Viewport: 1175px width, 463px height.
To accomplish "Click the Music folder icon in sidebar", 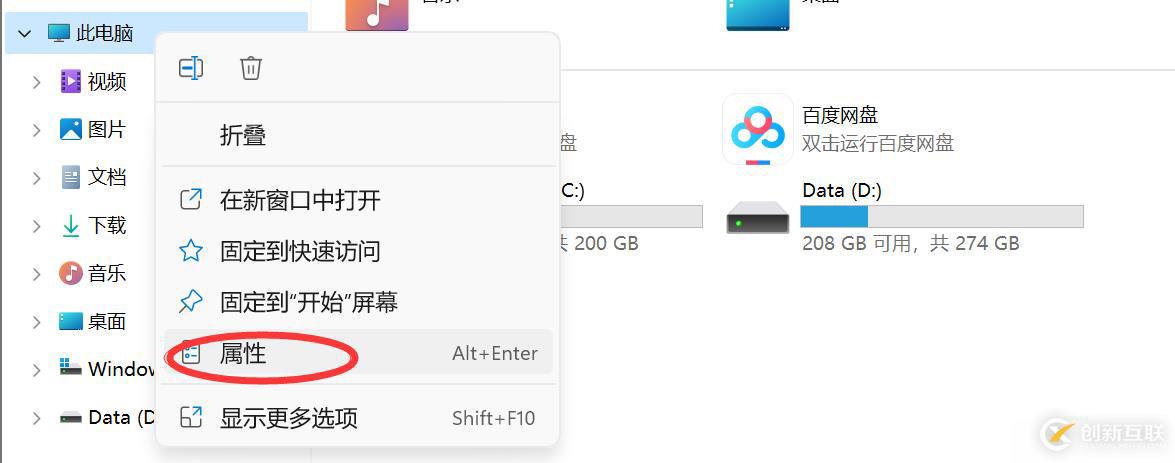I will (70, 273).
